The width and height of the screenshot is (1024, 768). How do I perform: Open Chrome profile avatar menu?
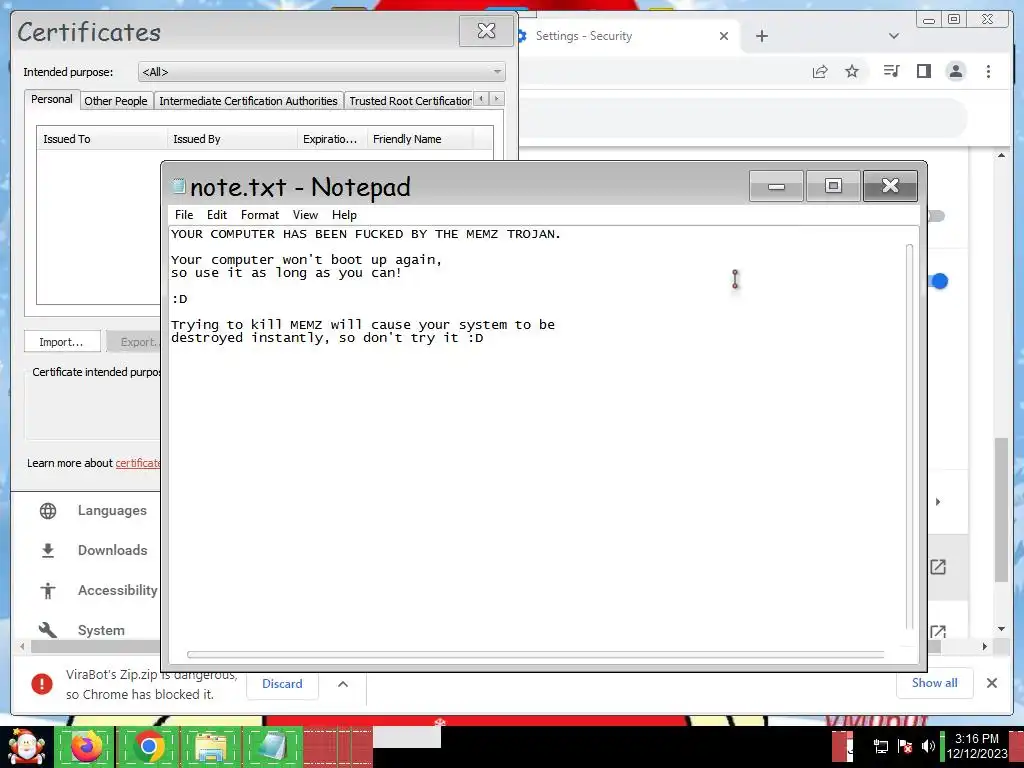click(x=955, y=71)
